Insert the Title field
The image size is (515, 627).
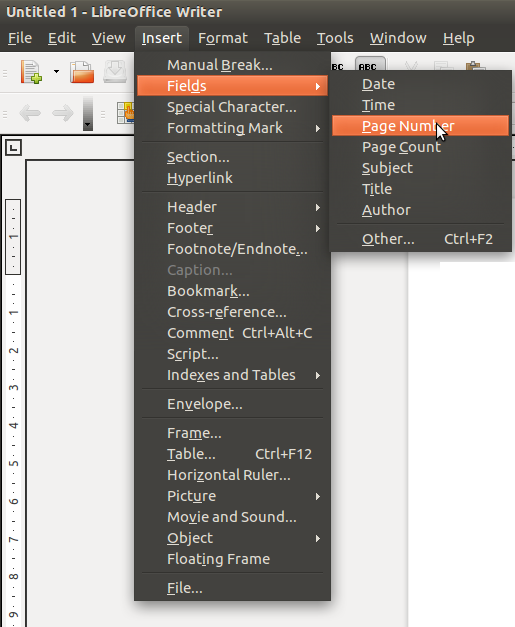coord(420,189)
